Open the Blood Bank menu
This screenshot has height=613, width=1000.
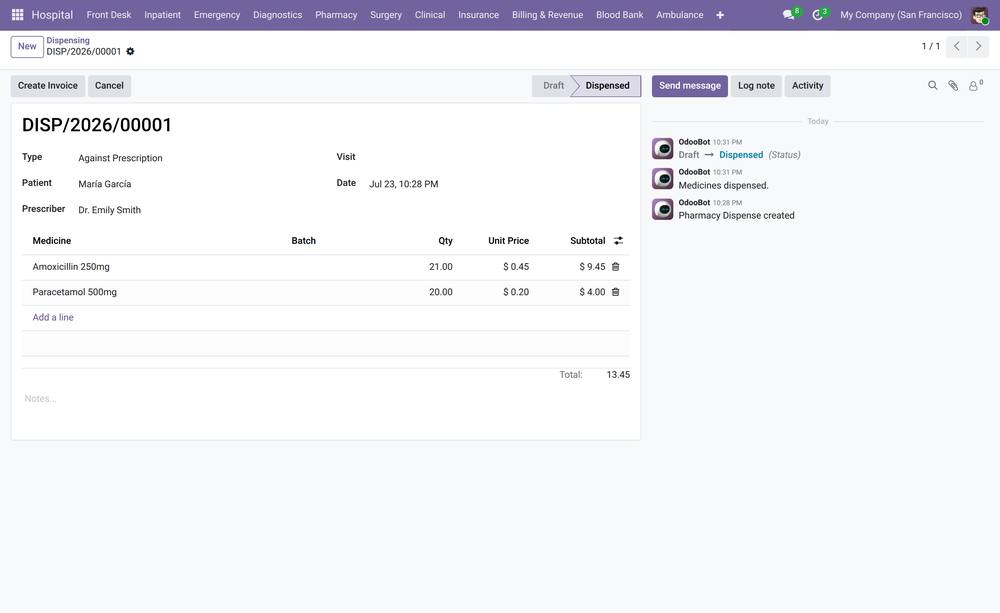[619, 15]
